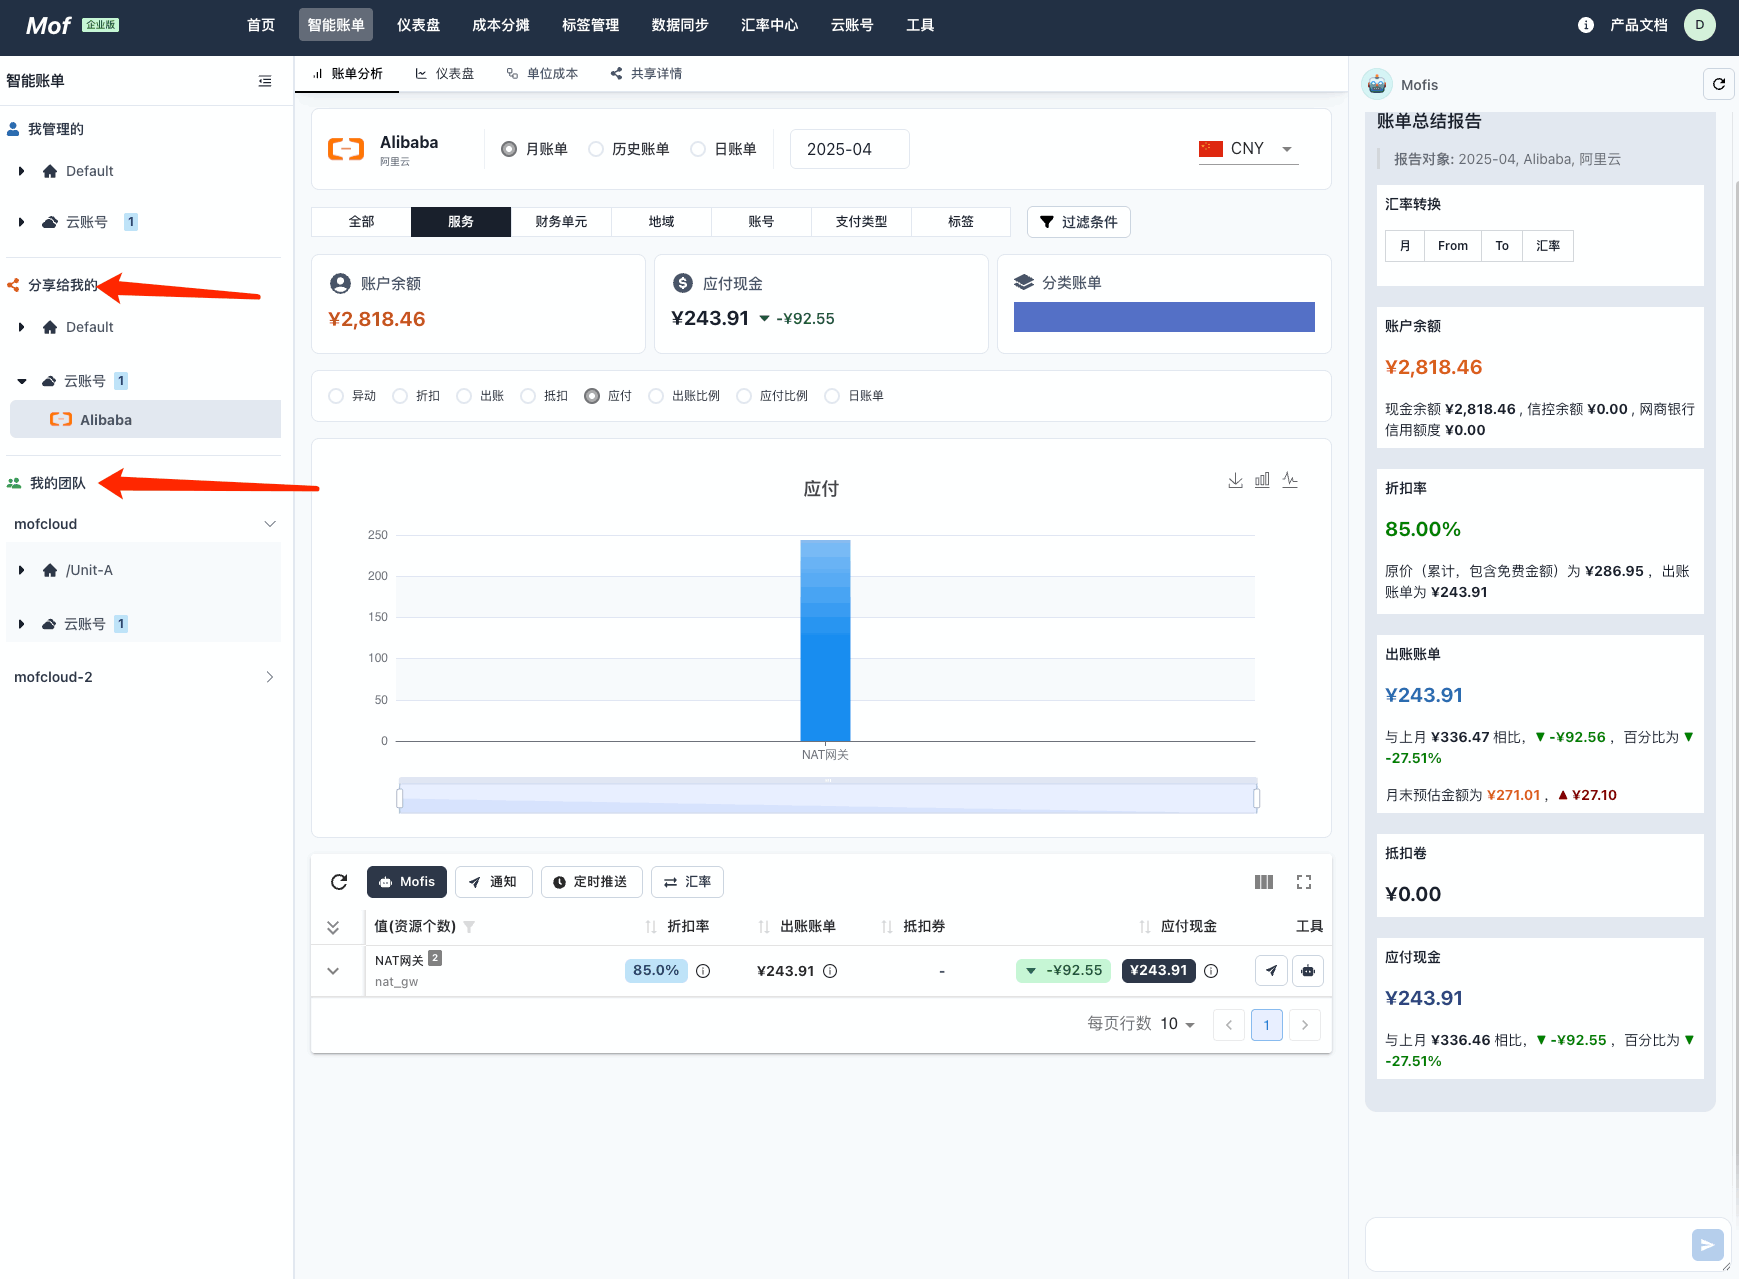Expand the mofcloud-2 team section

point(270,677)
